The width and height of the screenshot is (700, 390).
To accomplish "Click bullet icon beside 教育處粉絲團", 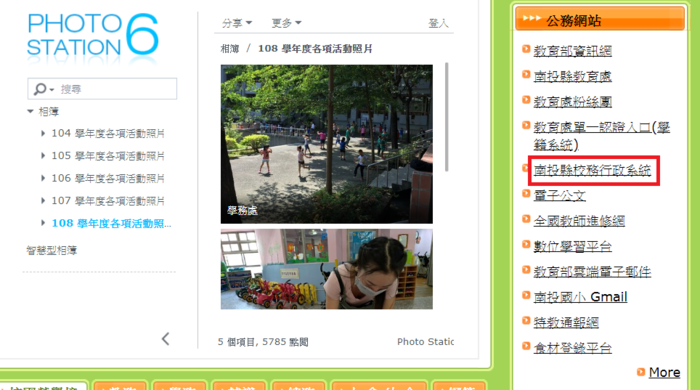I will [x=526, y=100].
